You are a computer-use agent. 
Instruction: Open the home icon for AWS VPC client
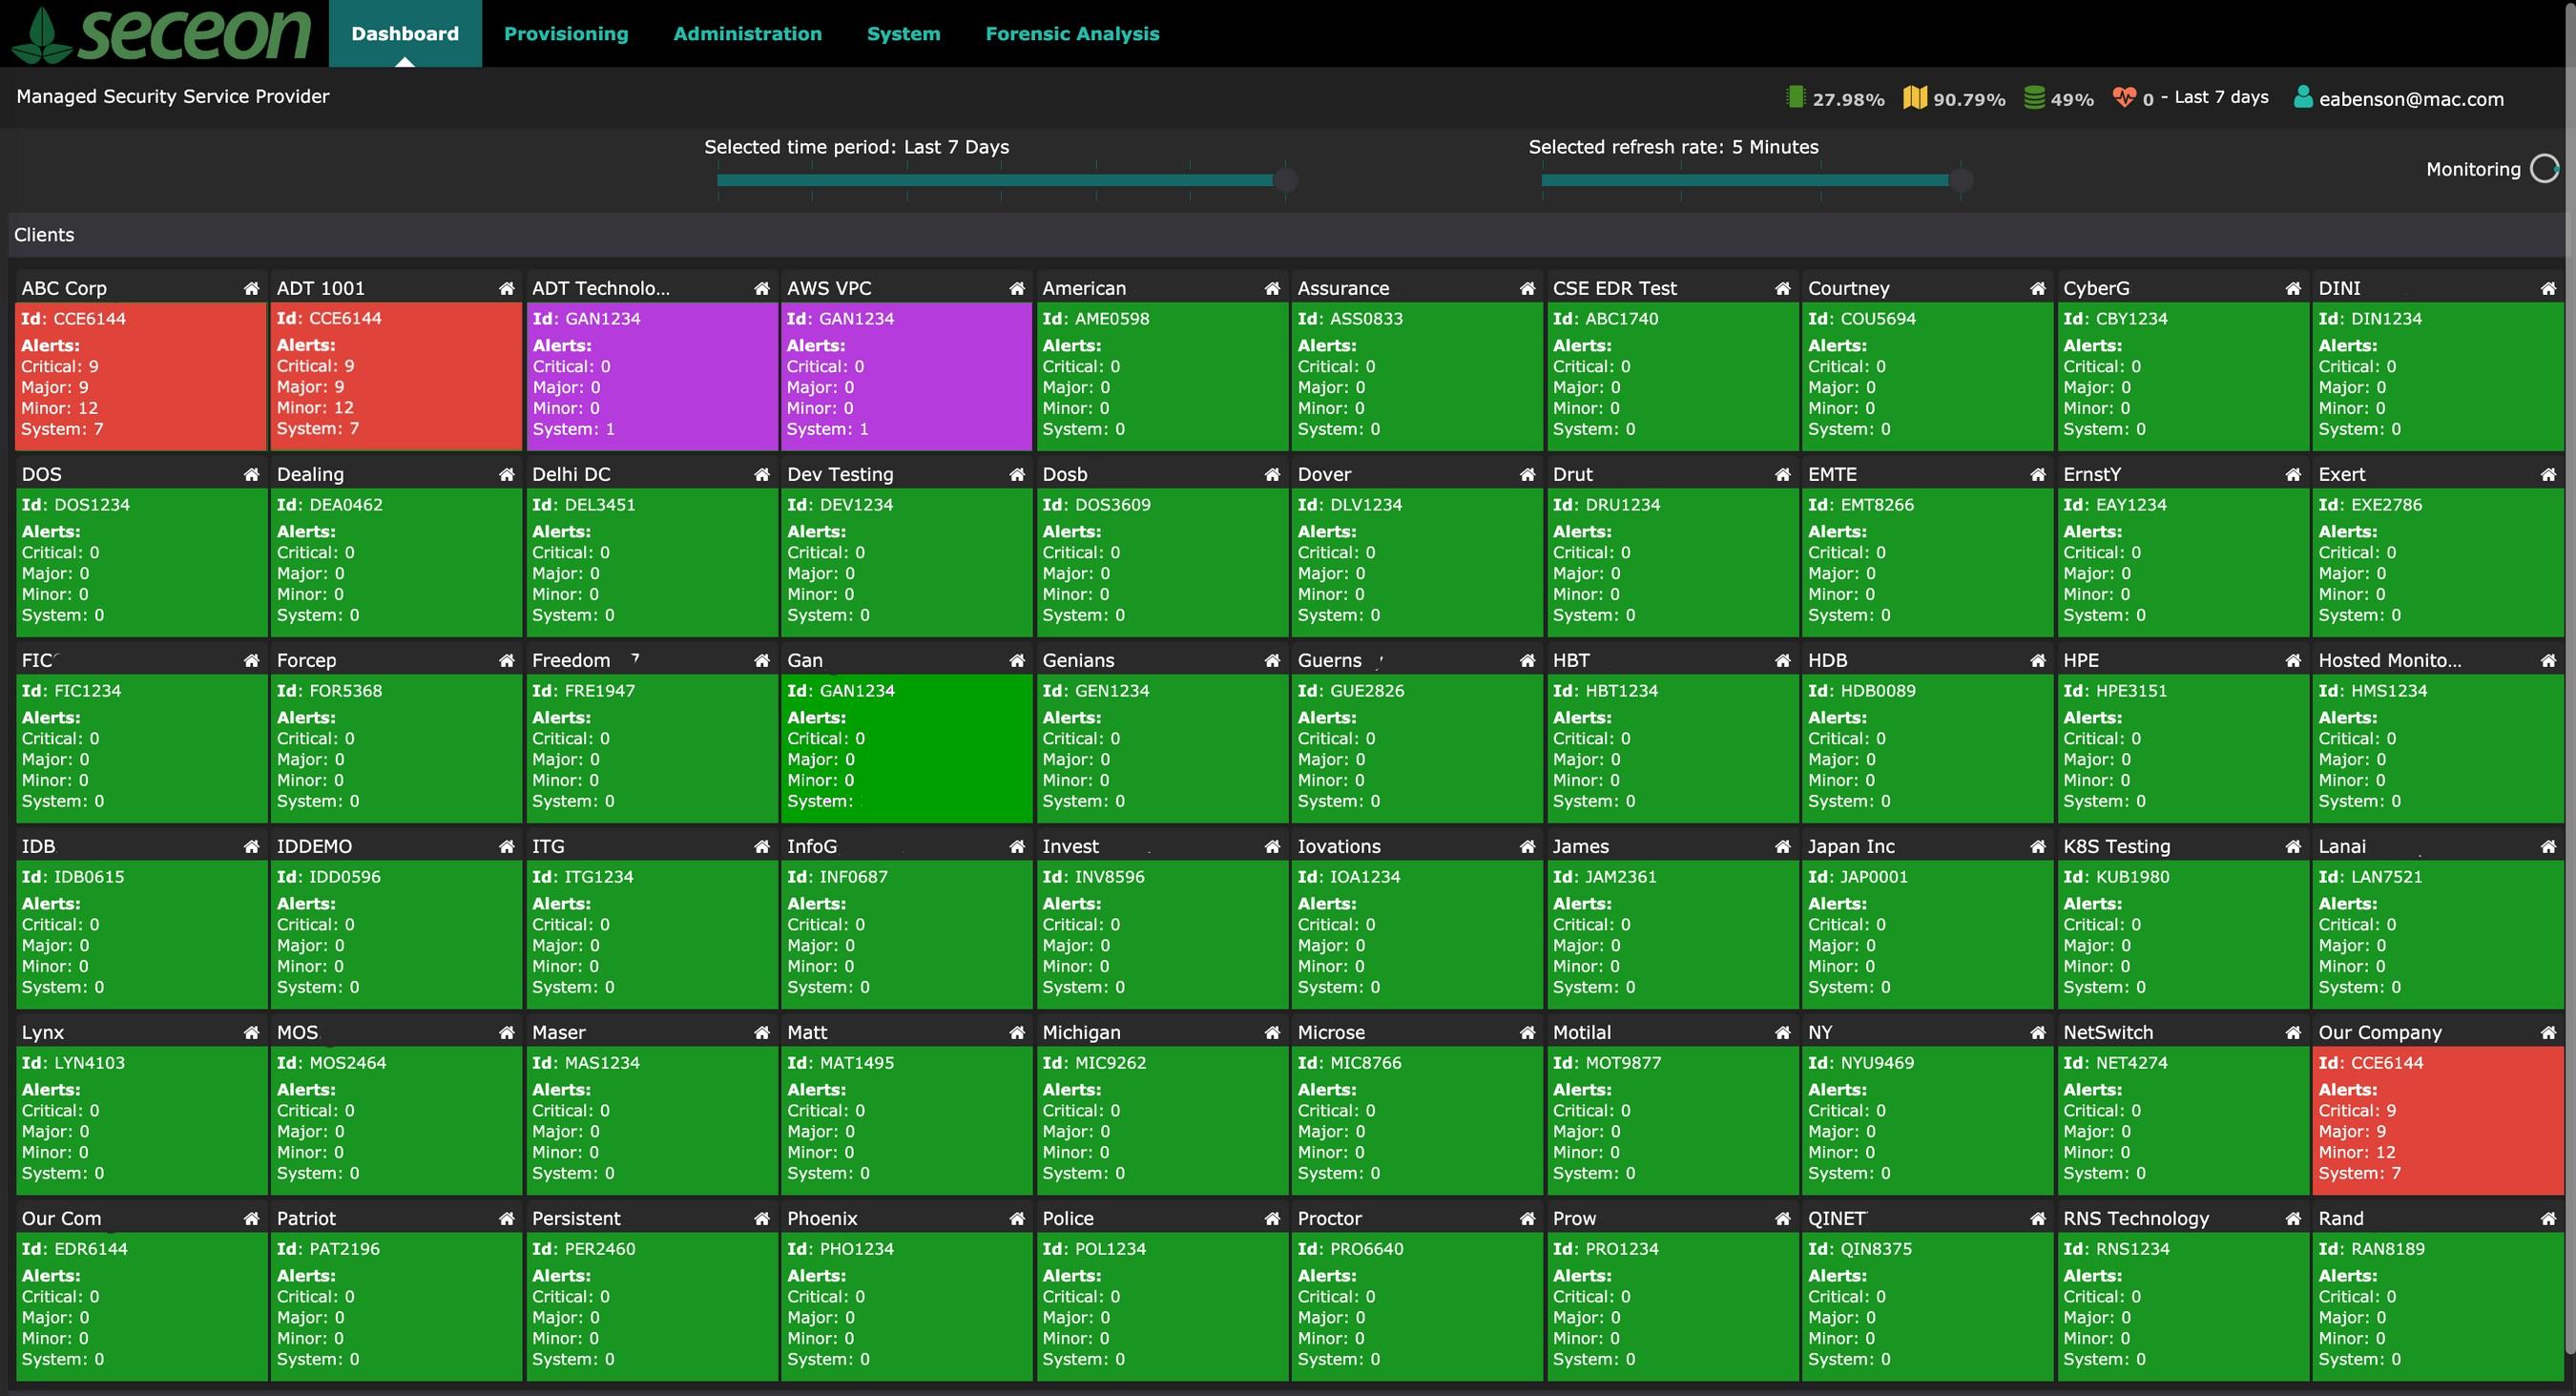click(1017, 289)
